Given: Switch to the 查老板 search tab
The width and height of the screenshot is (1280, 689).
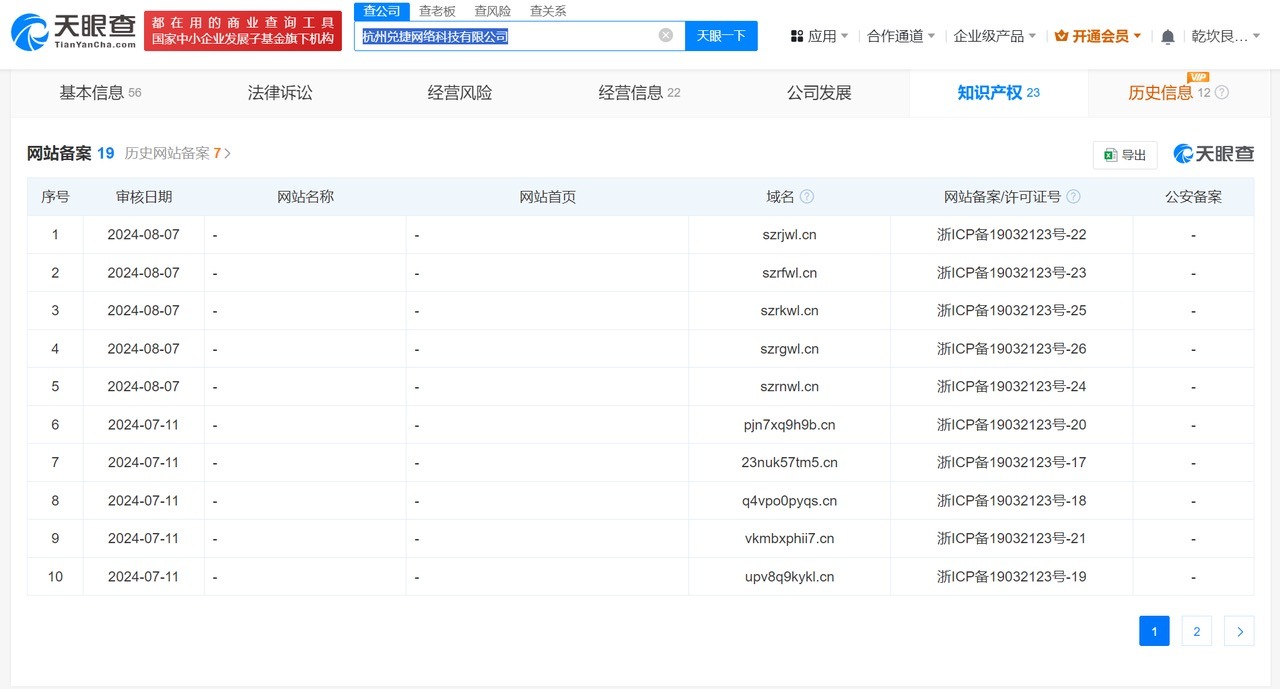Looking at the screenshot, I should click(x=435, y=11).
